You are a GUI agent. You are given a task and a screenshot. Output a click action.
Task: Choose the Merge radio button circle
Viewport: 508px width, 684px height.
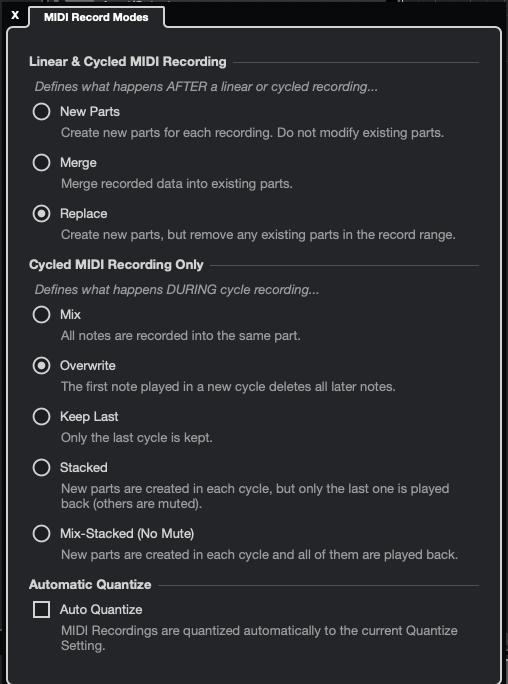click(x=41, y=163)
